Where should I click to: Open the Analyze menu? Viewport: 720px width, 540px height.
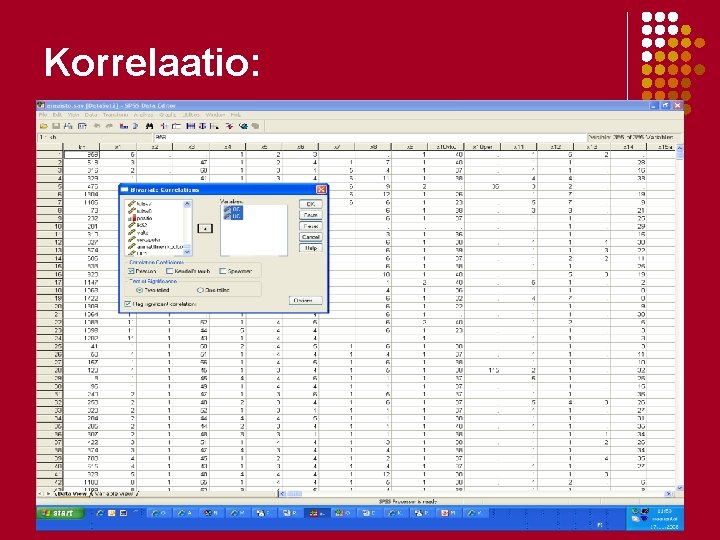click(143, 115)
